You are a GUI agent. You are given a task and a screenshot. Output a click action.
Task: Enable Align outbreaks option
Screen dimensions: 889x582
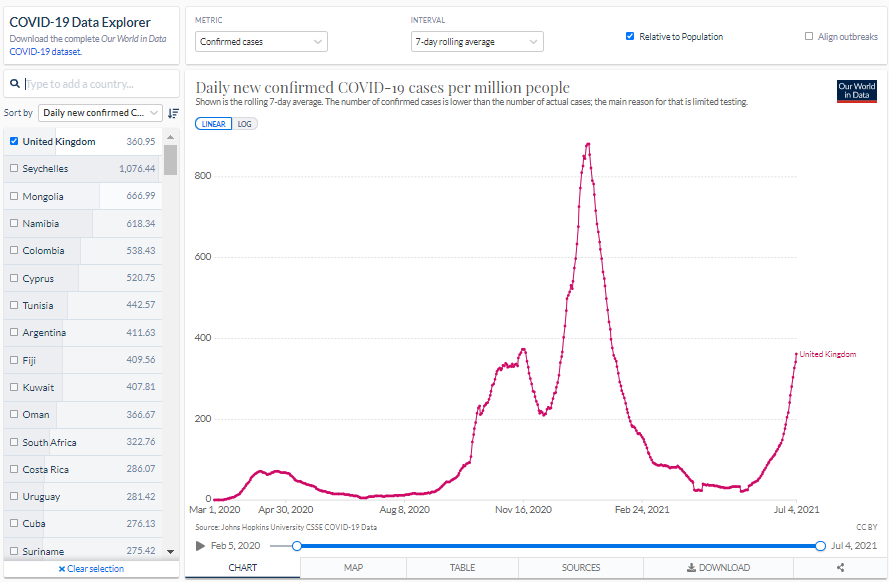(x=809, y=36)
